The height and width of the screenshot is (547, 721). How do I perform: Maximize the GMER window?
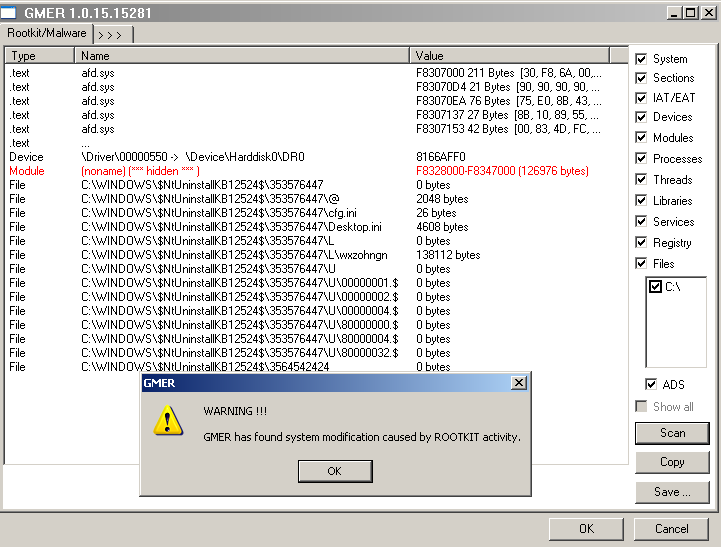click(690, 13)
